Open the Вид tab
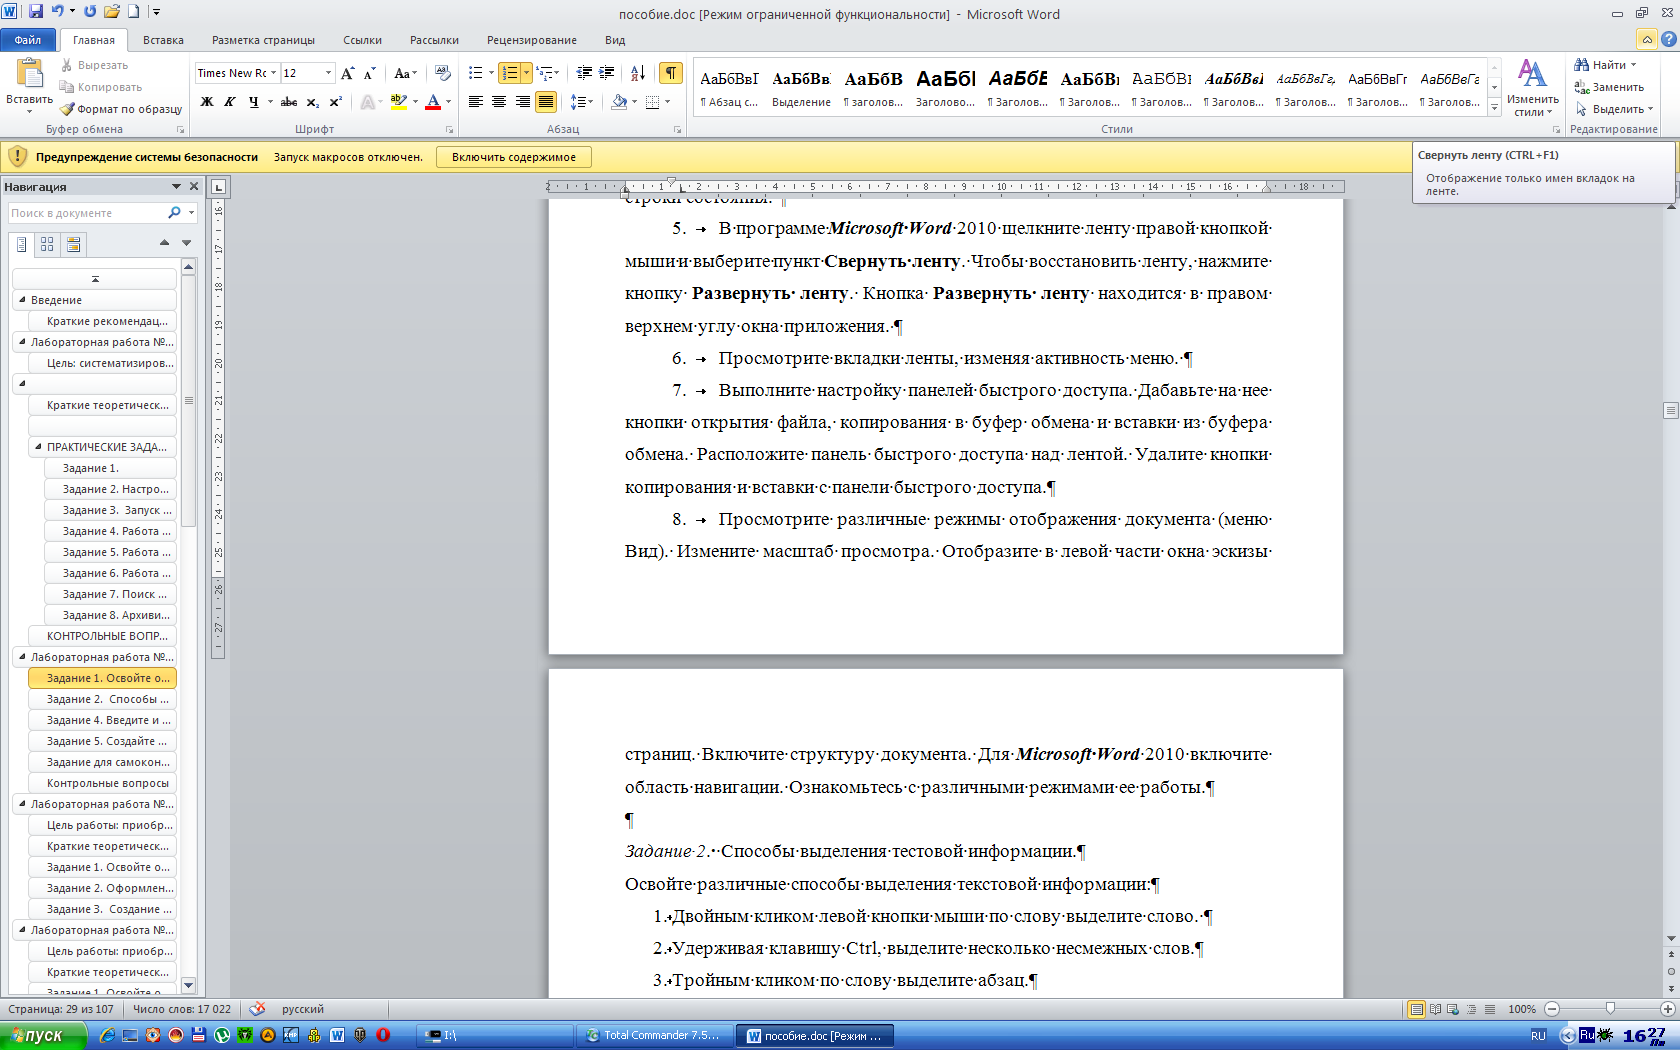The image size is (1680, 1050). pos(615,40)
